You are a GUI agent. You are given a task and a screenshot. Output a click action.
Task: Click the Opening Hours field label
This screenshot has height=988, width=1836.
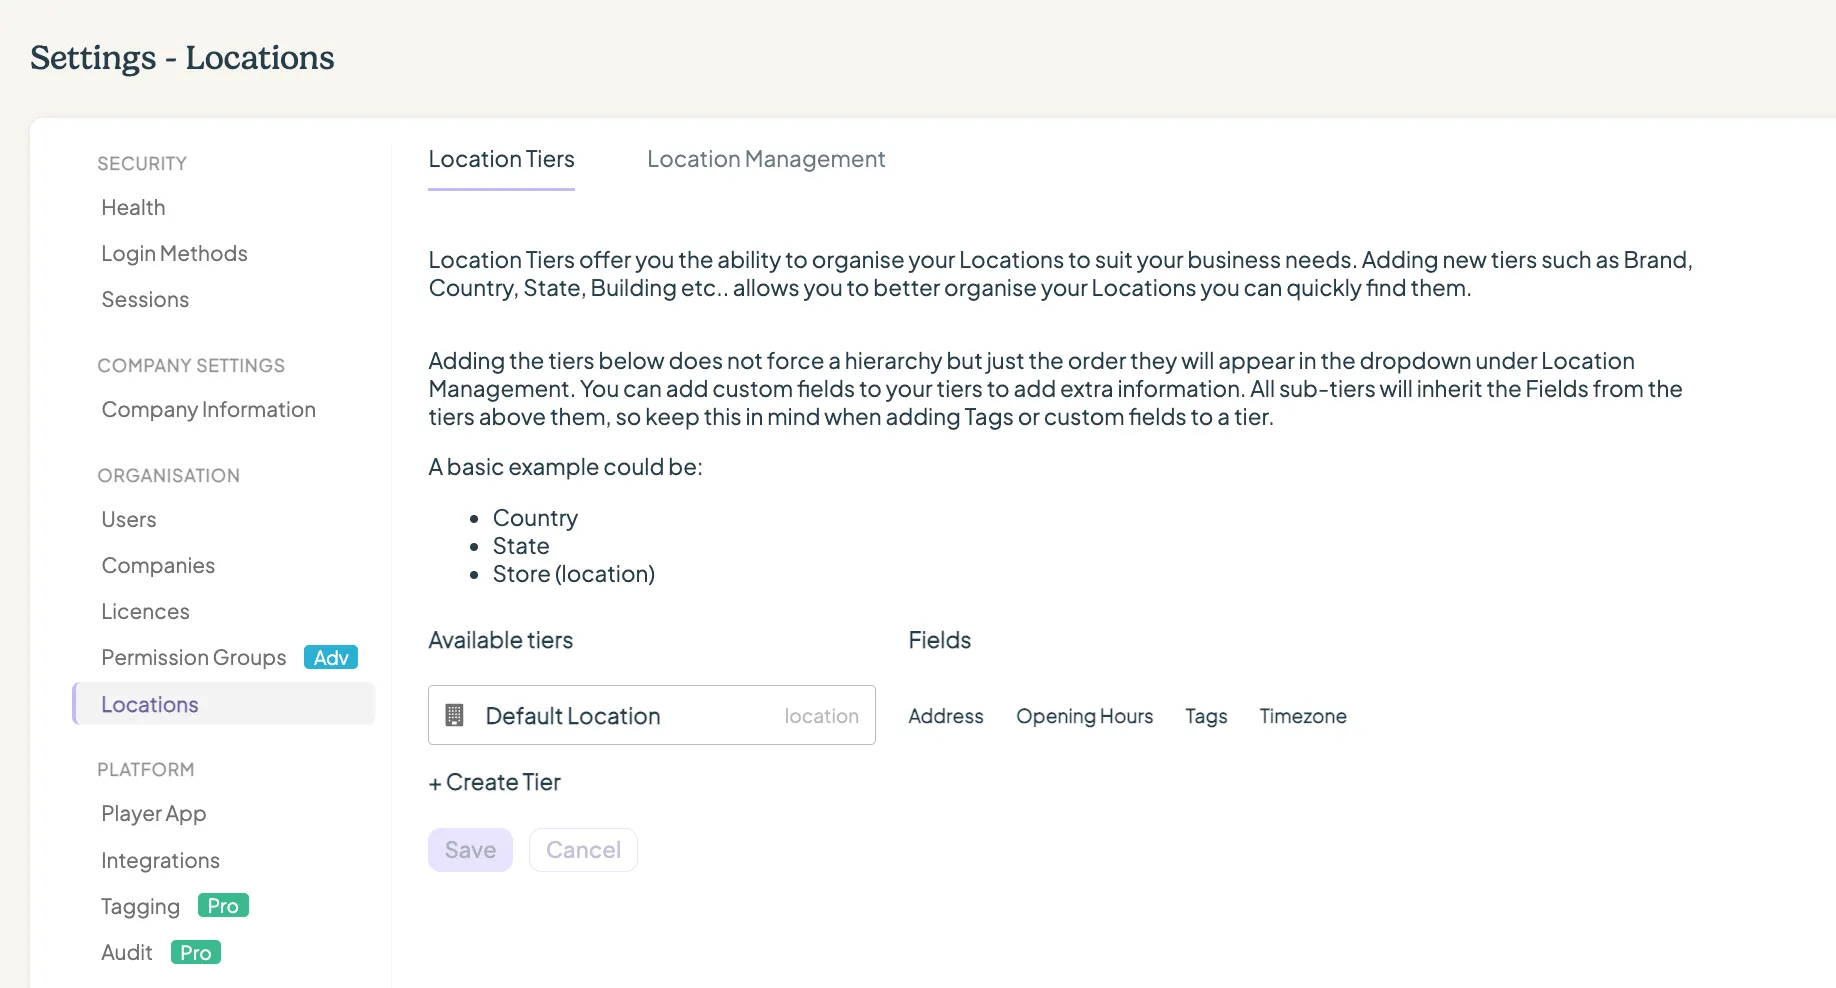click(x=1085, y=716)
